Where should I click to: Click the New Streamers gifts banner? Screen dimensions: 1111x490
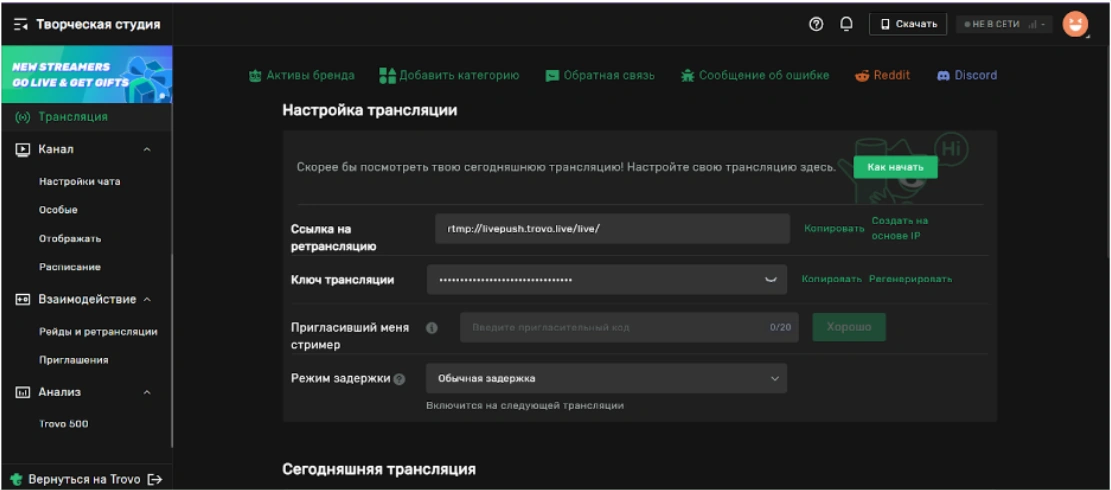click(x=86, y=74)
